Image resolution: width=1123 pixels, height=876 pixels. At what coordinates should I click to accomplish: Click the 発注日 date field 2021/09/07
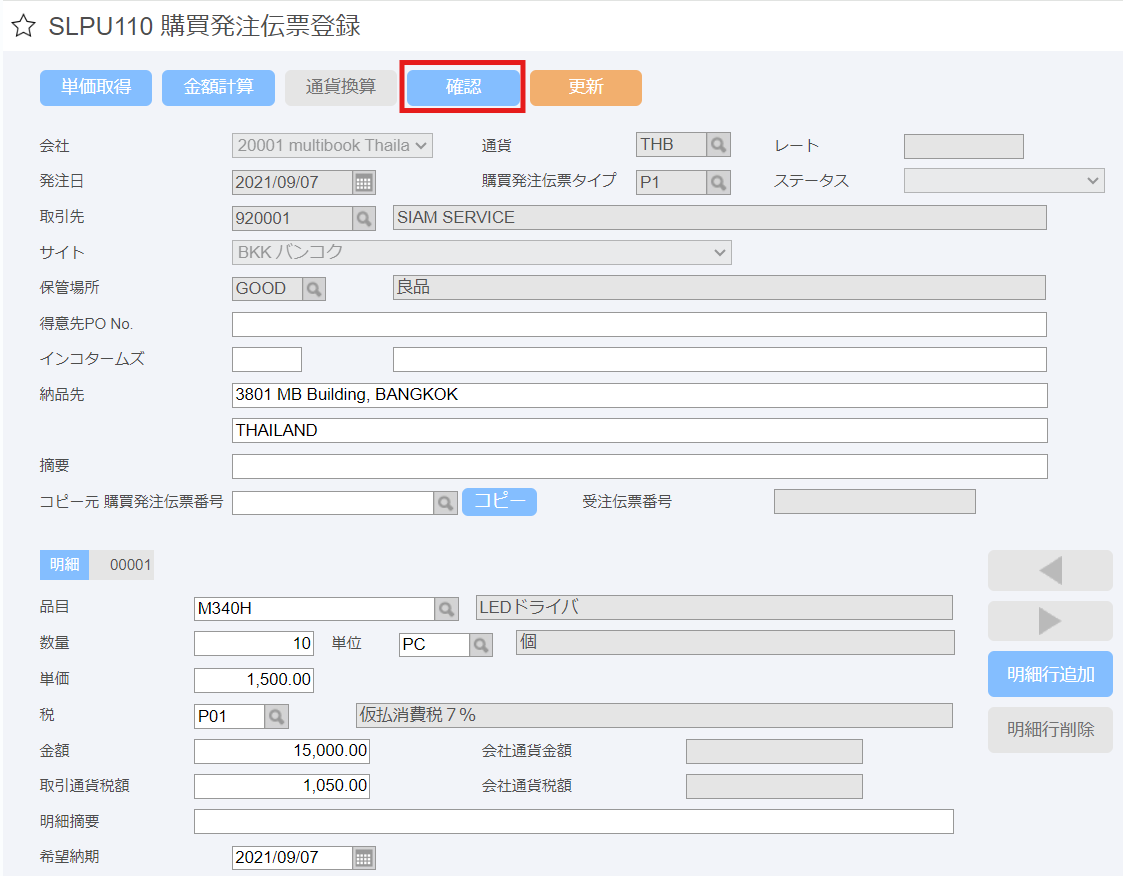coord(292,182)
